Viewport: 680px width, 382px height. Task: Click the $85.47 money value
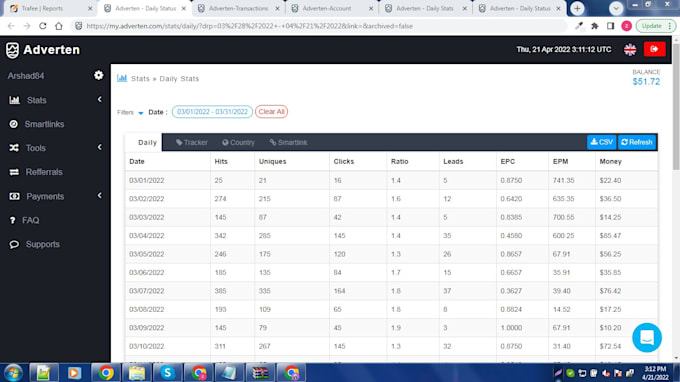[x=610, y=236]
